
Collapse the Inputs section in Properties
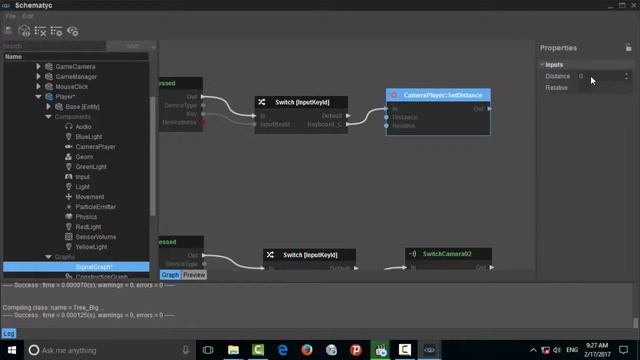click(542, 64)
